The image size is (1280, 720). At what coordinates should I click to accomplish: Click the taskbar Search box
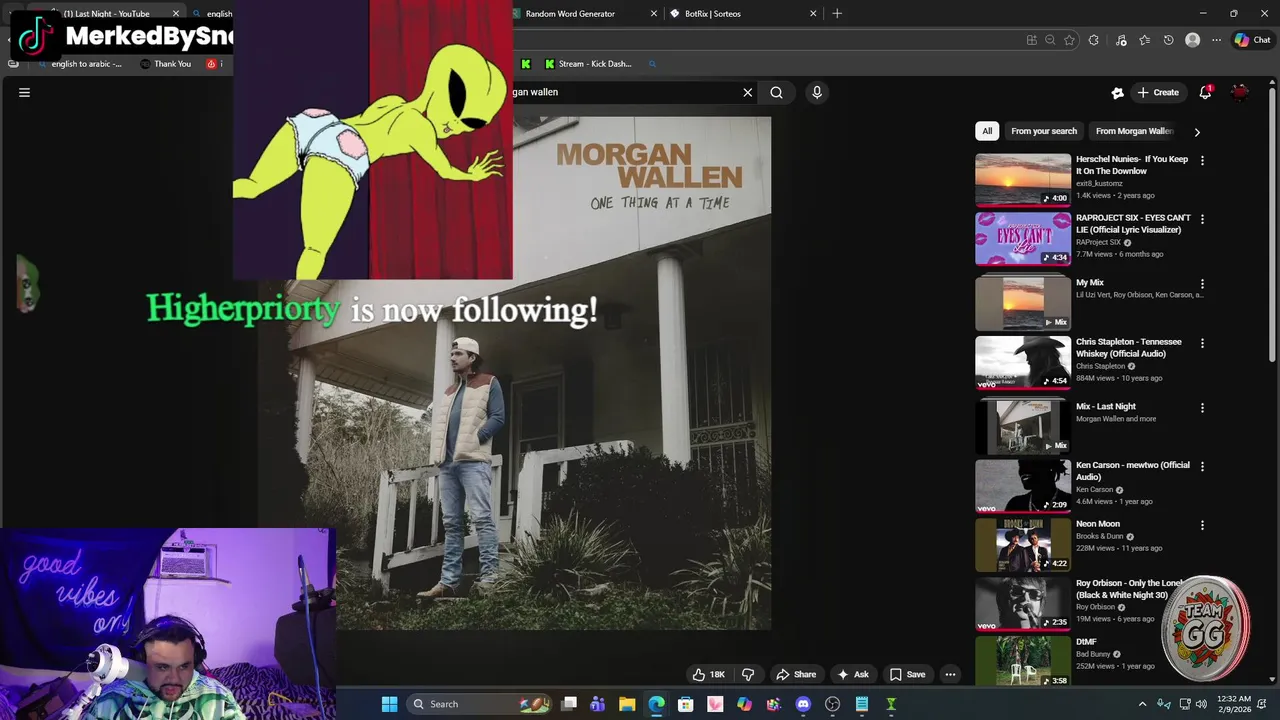coord(480,704)
